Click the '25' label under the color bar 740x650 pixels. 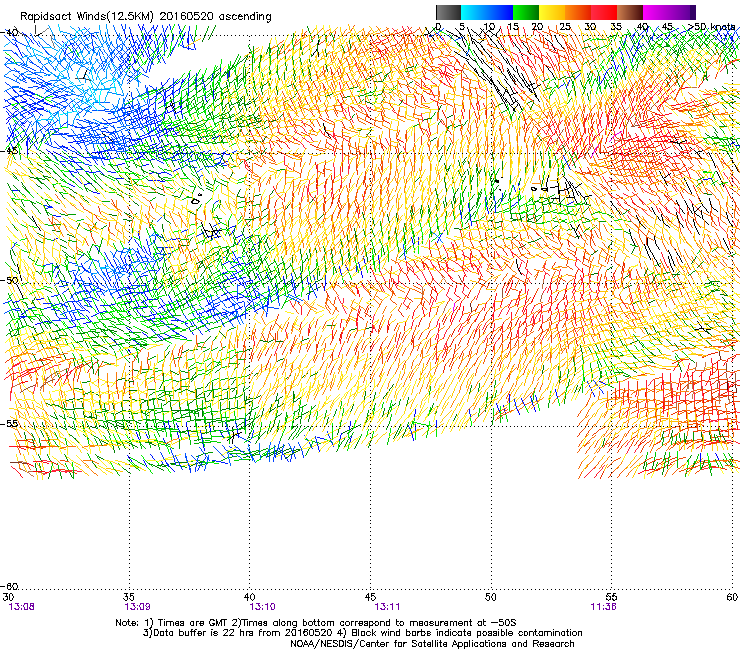click(x=565, y=27)
